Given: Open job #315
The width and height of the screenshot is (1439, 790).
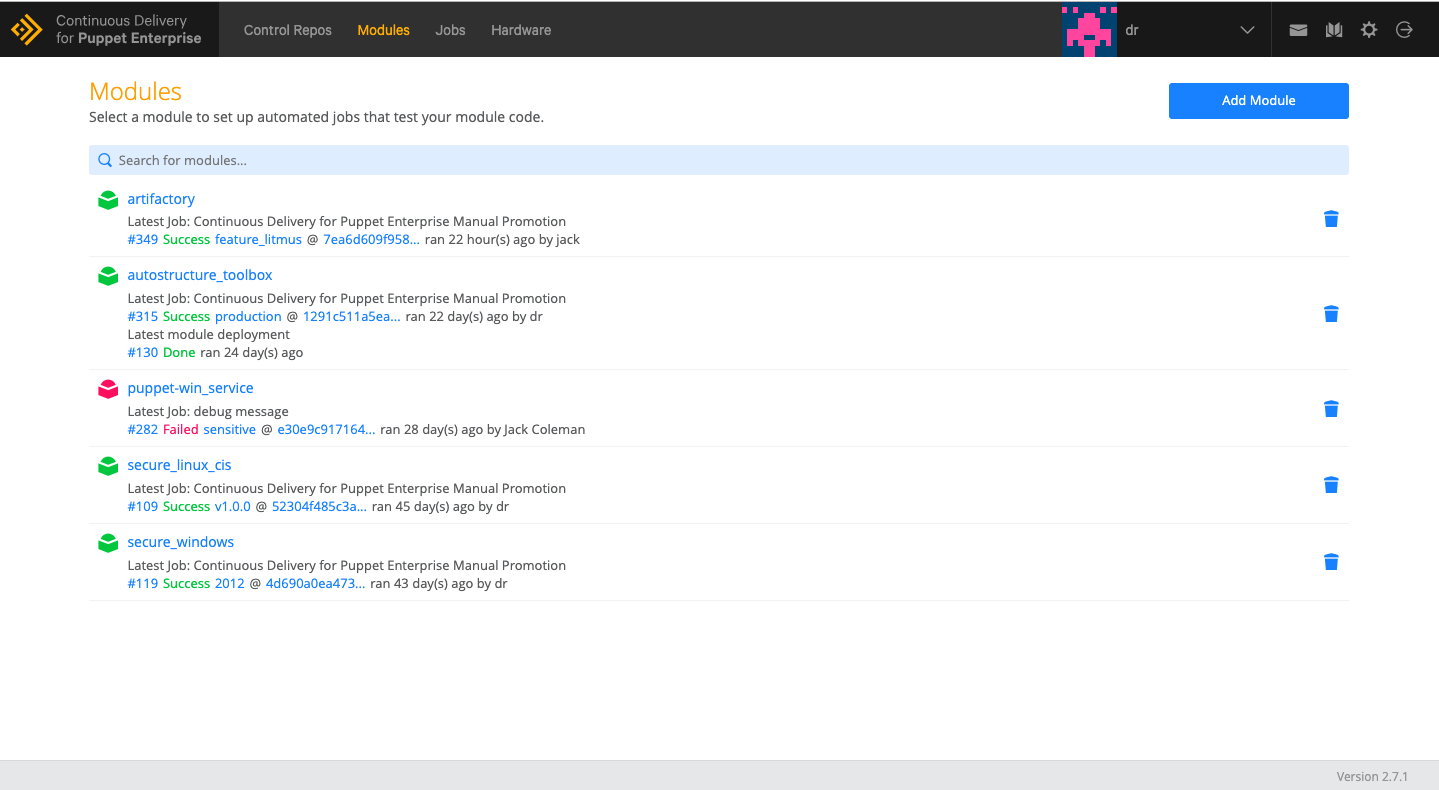Looking at the screenshot, I should (143, 317).
